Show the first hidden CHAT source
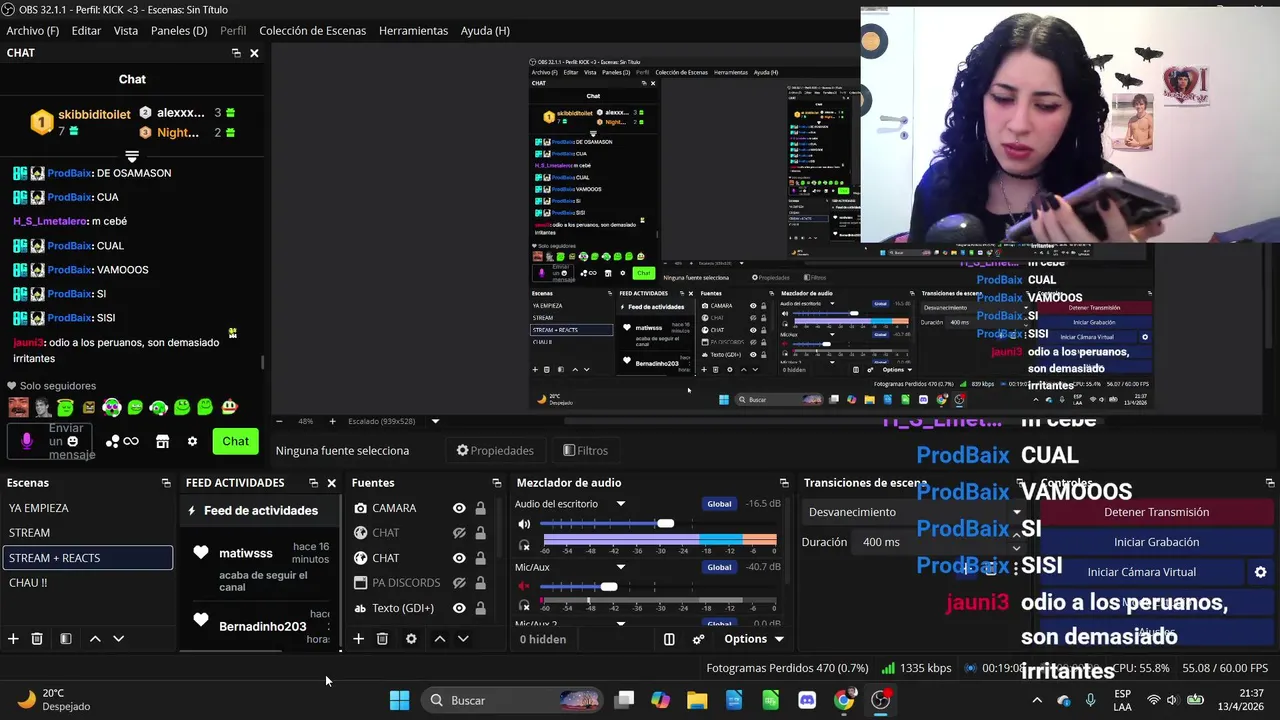Image resolution: width=1280 pixels, height=720 pixels. coord(459,533)
